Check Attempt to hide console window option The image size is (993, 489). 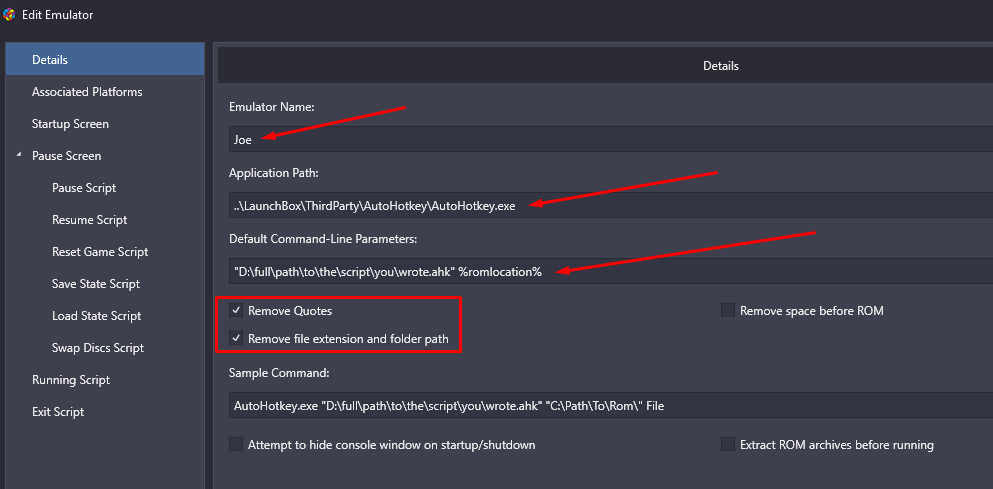pos(236,445)
